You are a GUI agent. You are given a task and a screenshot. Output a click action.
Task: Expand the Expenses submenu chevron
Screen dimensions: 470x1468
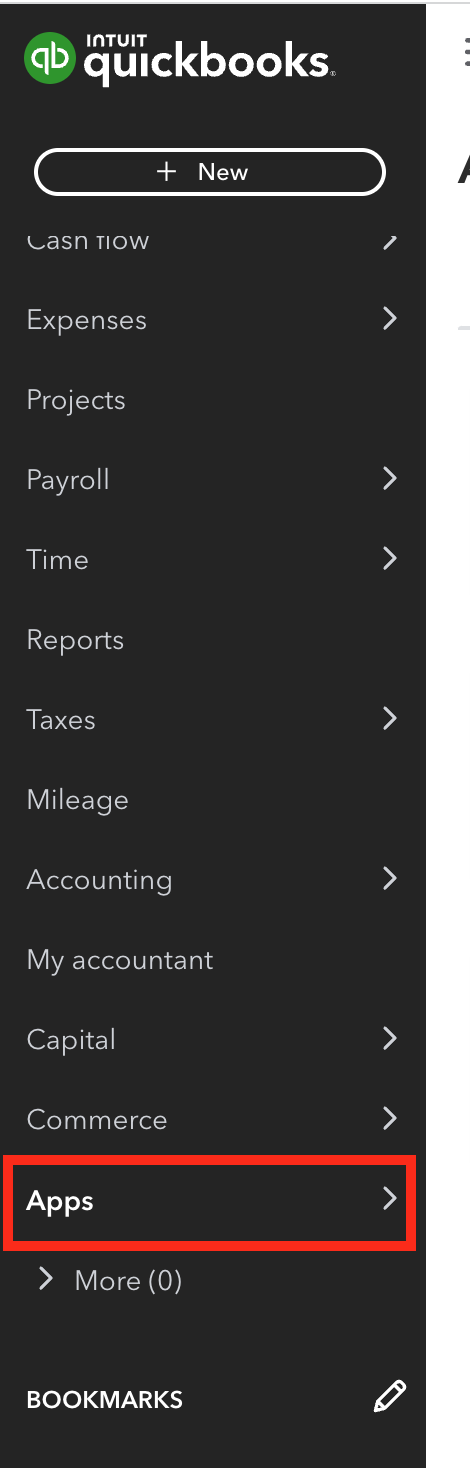(x=390, y=319)
